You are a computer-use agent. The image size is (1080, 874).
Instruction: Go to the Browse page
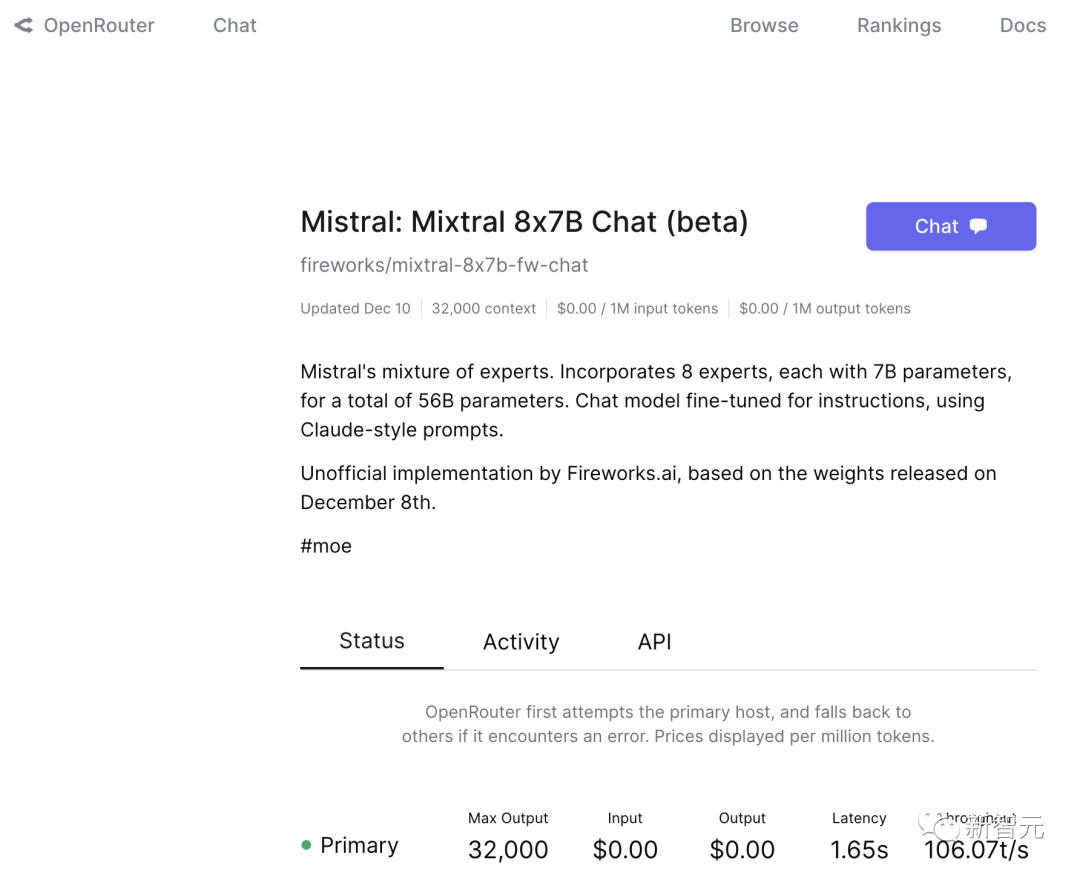[764, 26]
